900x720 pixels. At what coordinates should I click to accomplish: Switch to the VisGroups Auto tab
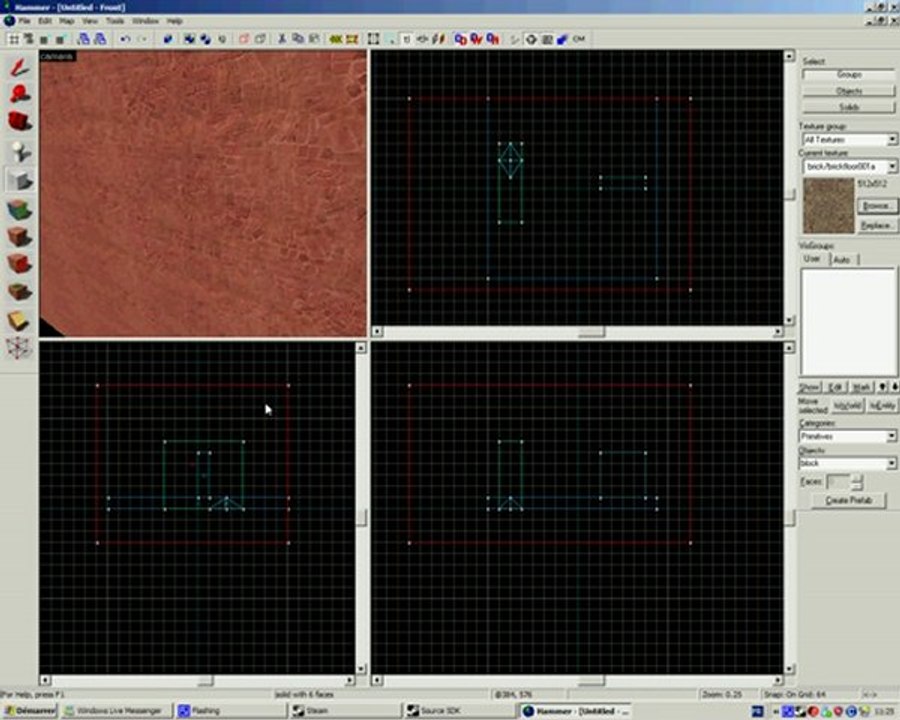pos(842,260)
